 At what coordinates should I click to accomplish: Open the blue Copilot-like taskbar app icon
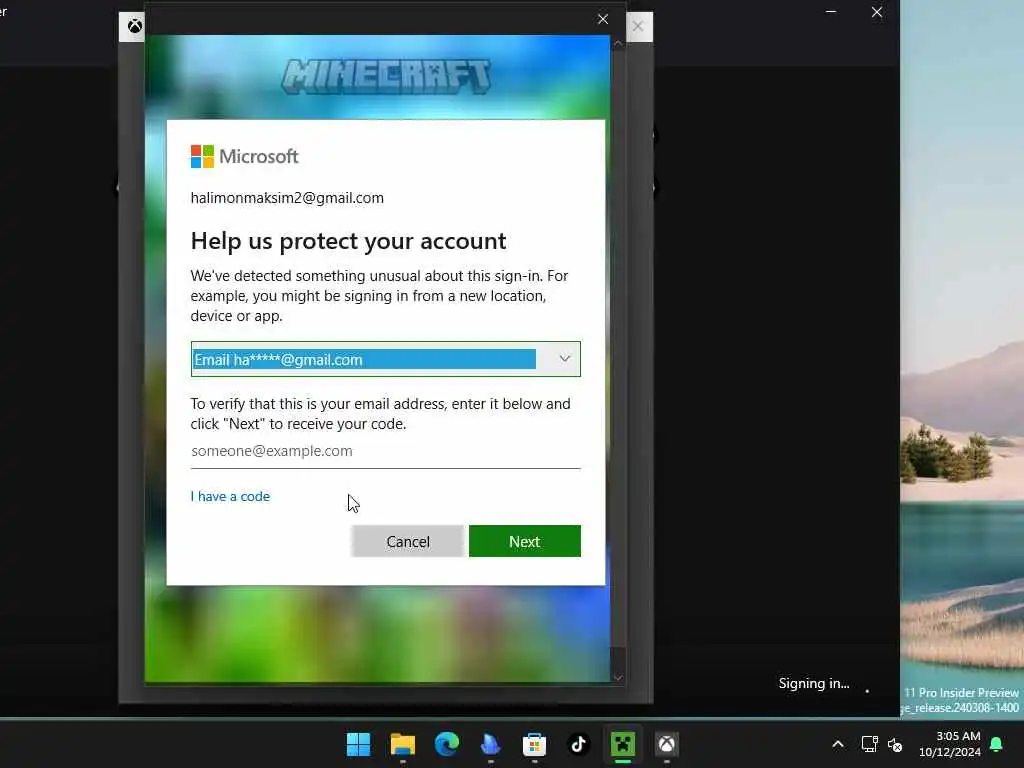click(490, 744)
